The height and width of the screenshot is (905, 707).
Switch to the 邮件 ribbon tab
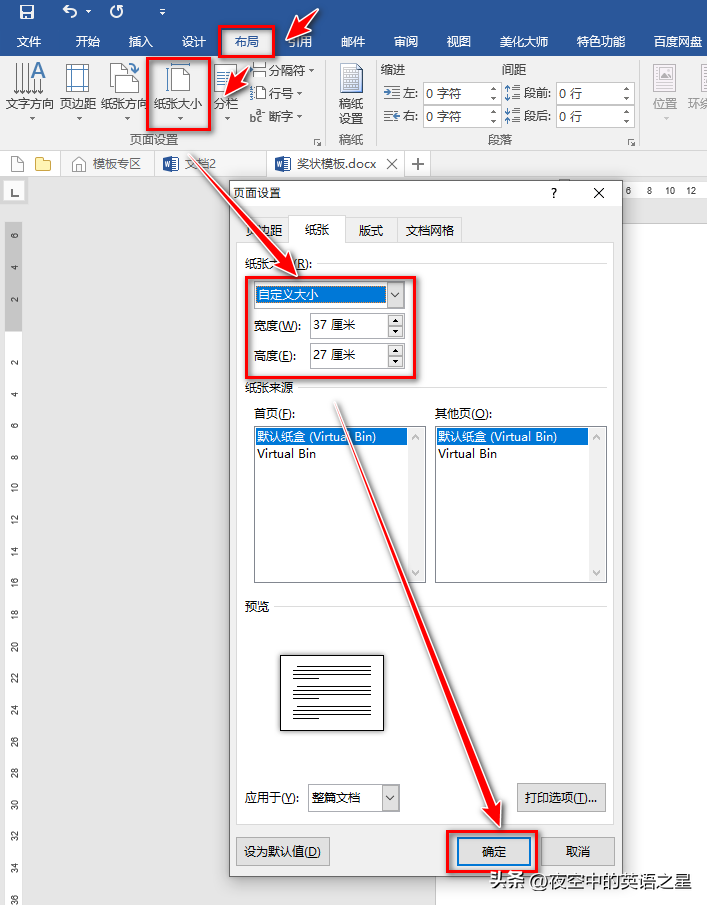(353, 42)
